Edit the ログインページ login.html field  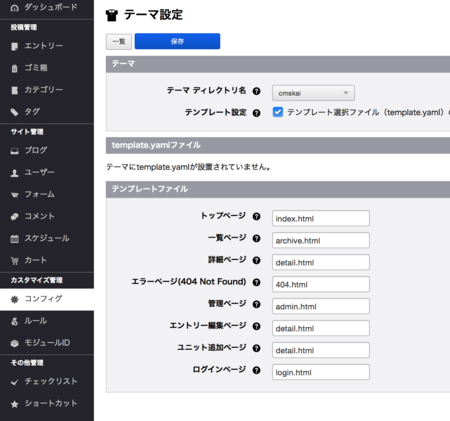tap(321, 372)
